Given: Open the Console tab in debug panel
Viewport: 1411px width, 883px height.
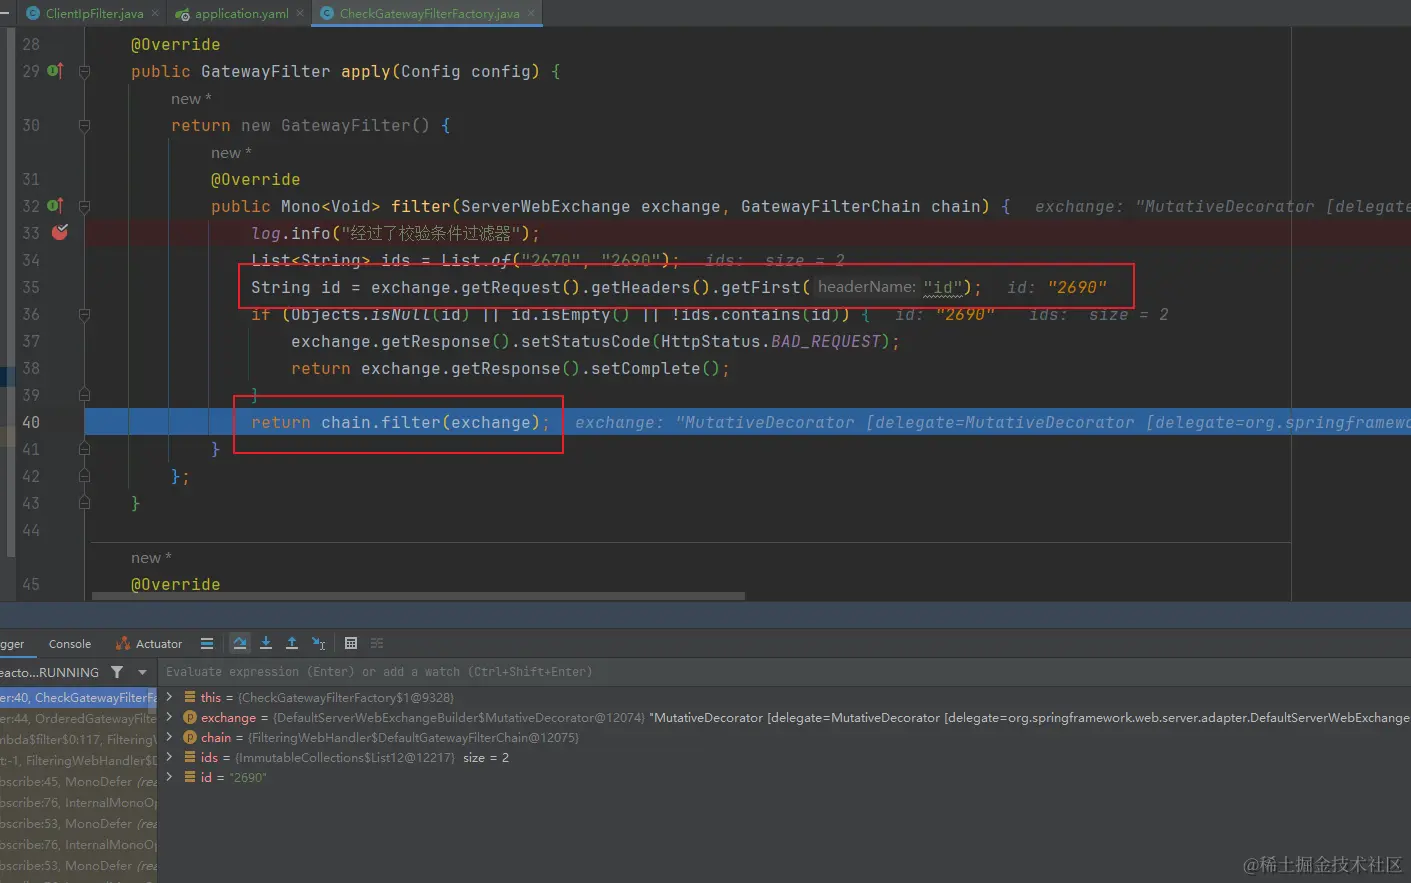Looking at the screenshot, I should tap(70, 644).
